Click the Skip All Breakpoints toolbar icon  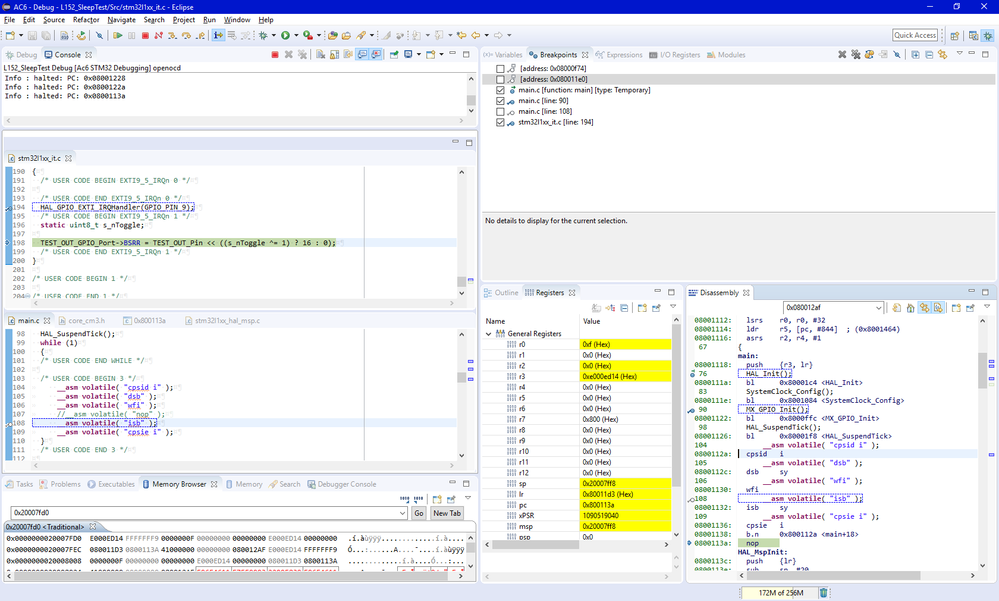tap(99, 36)
